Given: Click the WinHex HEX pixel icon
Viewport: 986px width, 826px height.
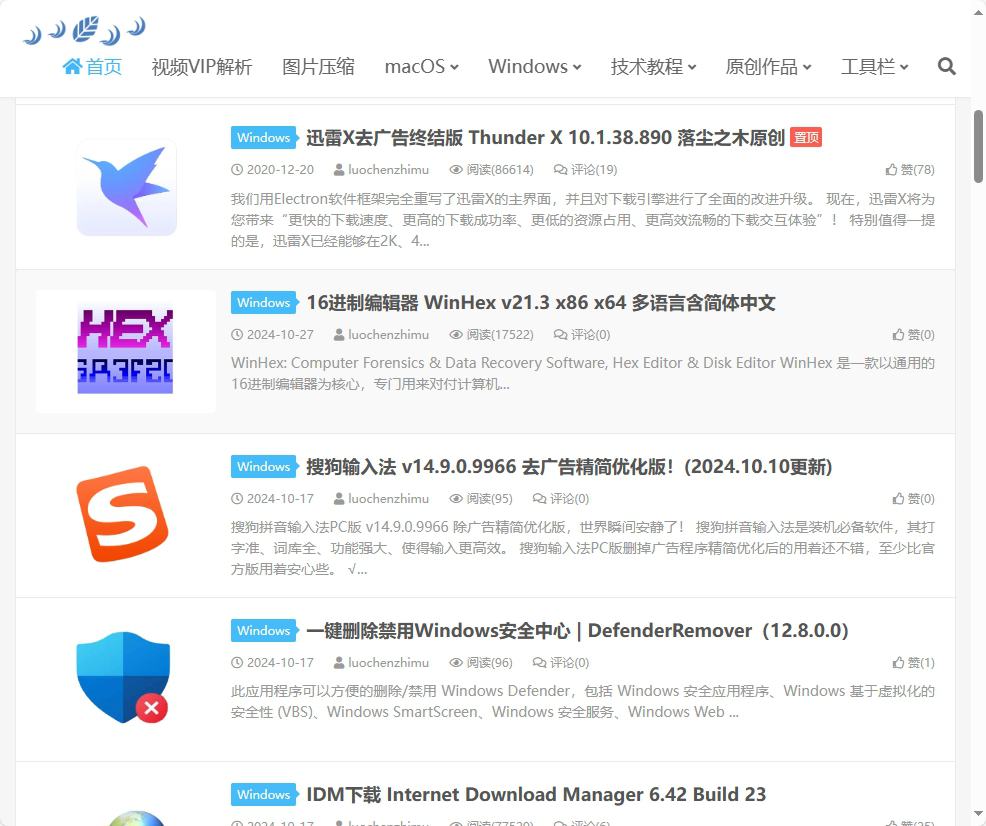Looking at the screenshot, I should 125,350.
